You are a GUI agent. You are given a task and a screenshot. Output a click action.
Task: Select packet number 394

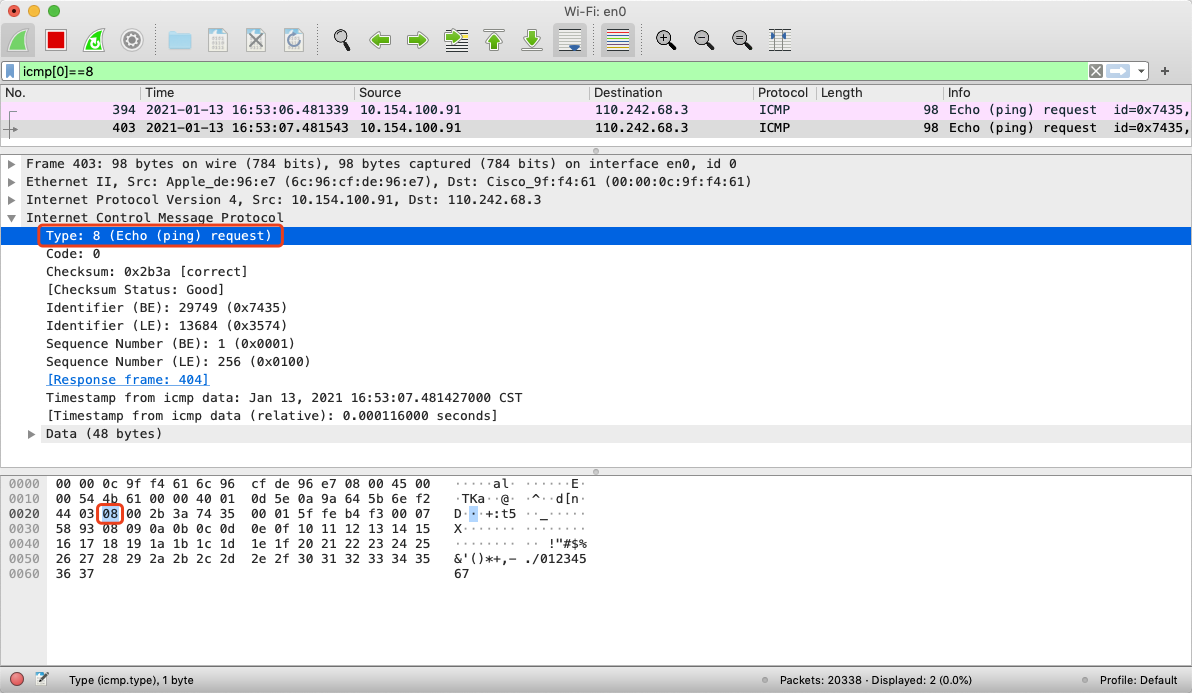click(x=596, y=109)
